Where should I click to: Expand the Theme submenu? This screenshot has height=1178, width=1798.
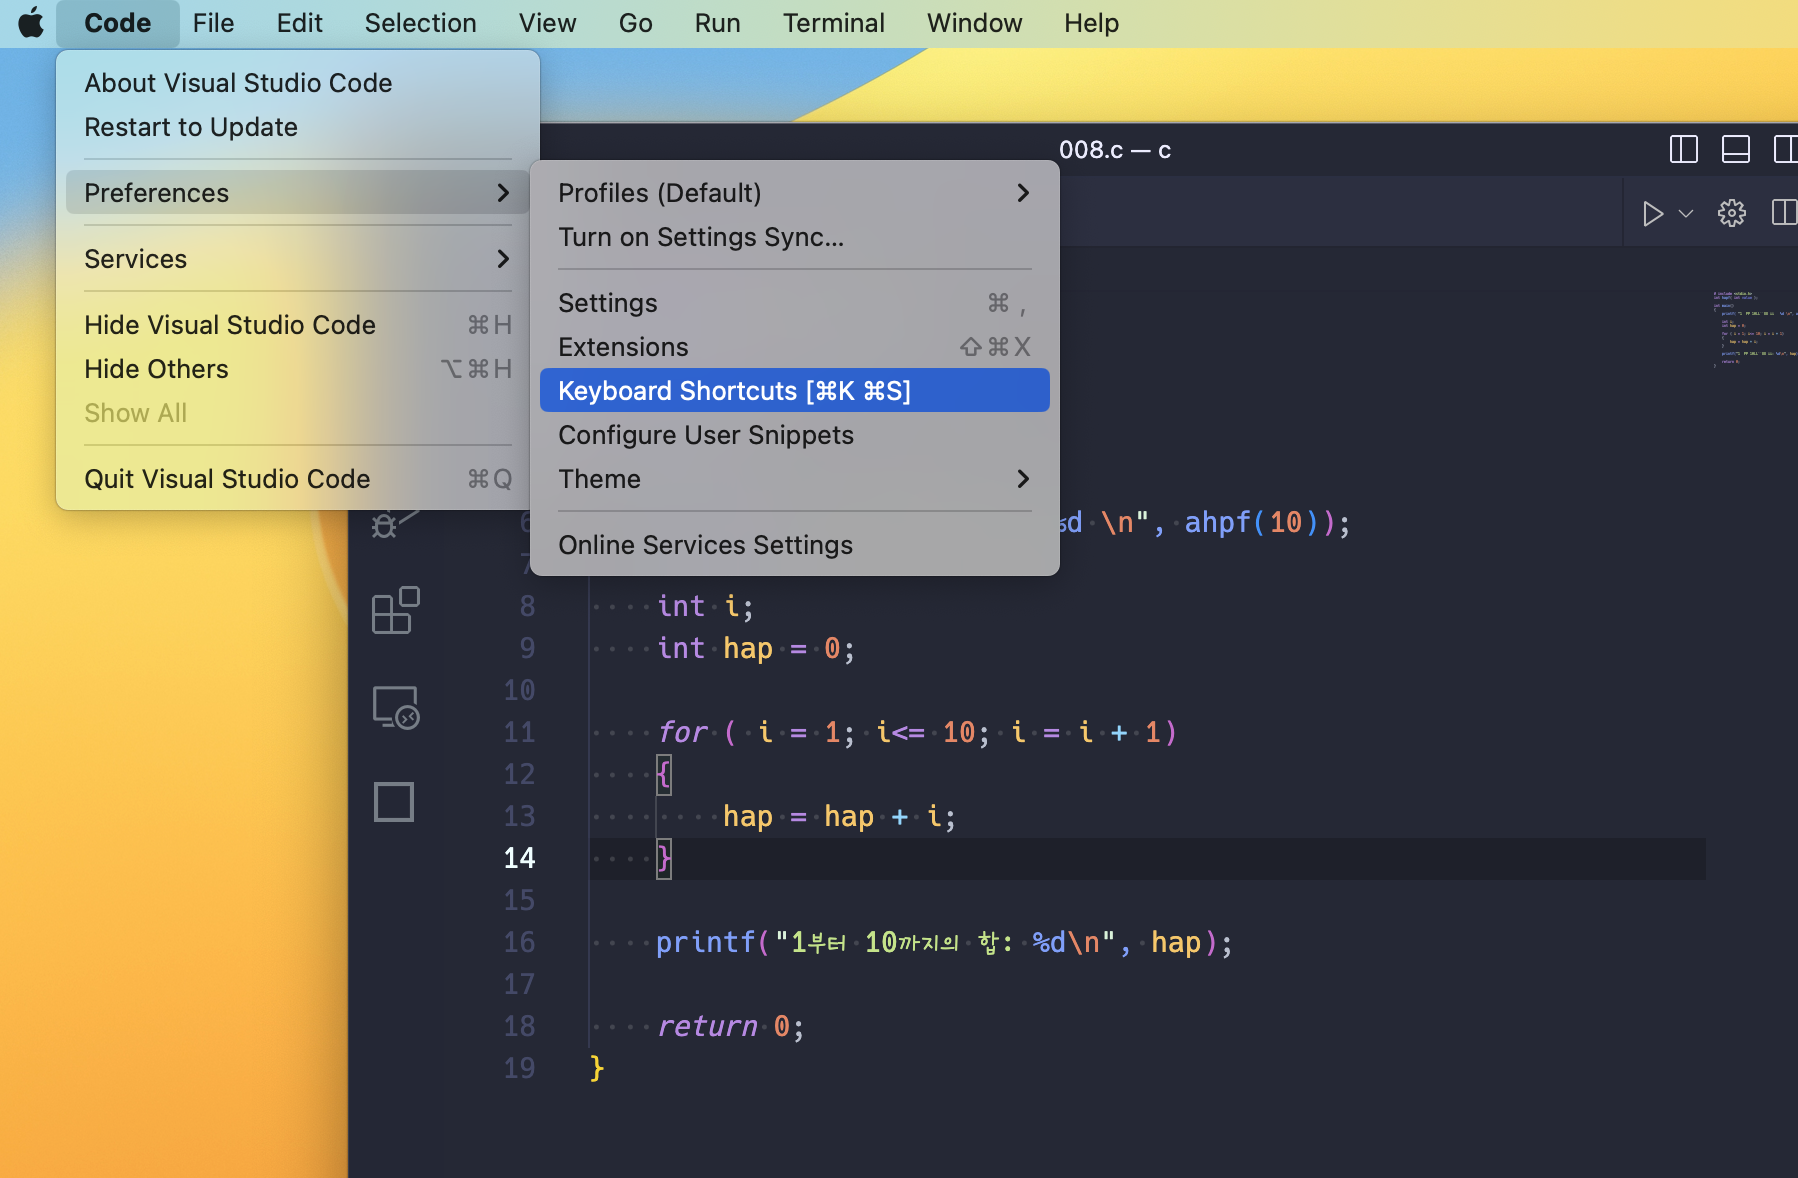pyautogui.click(x=794, y=479)
